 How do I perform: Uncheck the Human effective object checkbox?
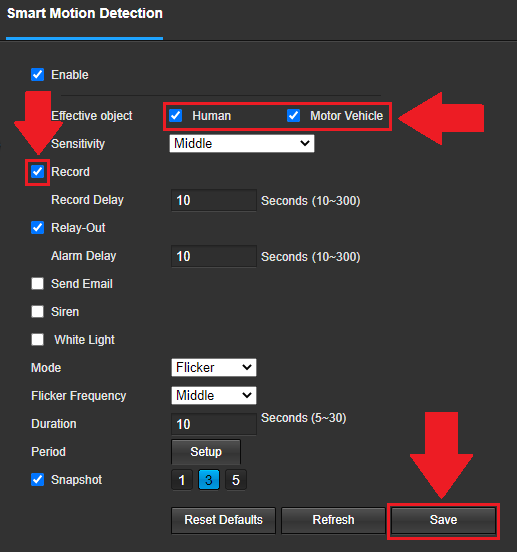[175, 115]
